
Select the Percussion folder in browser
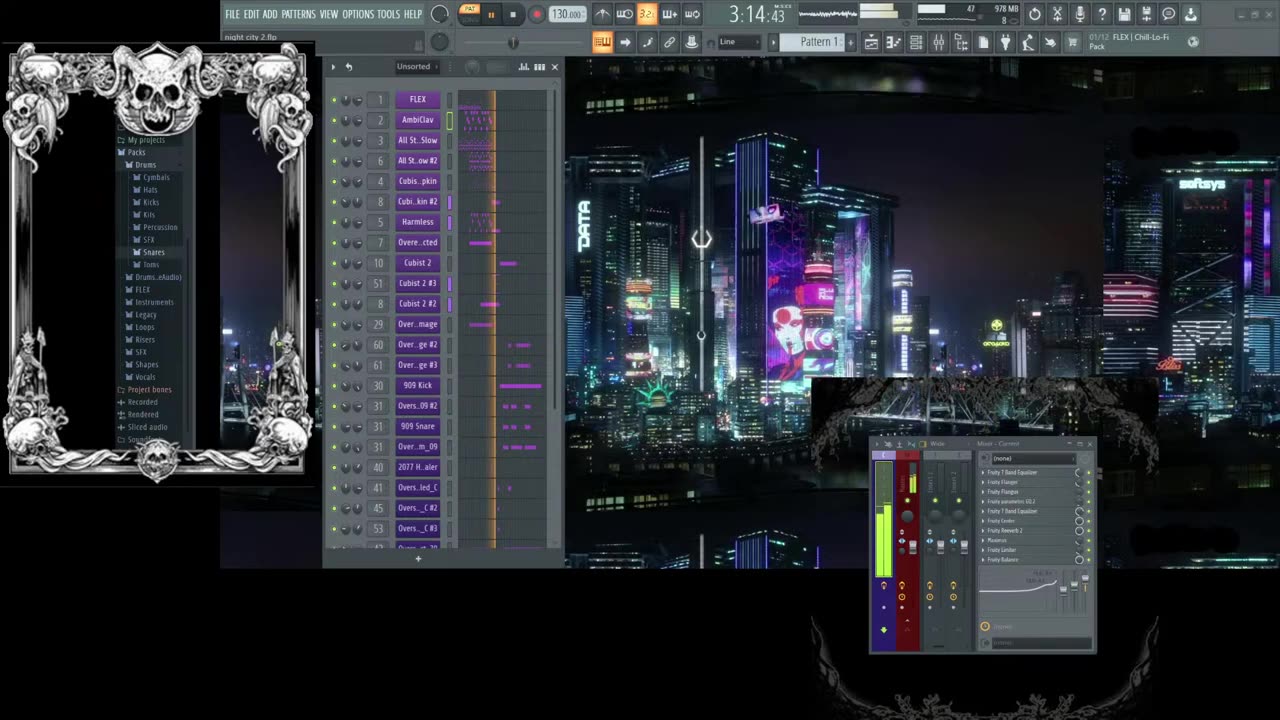click(x=159, y=227)
